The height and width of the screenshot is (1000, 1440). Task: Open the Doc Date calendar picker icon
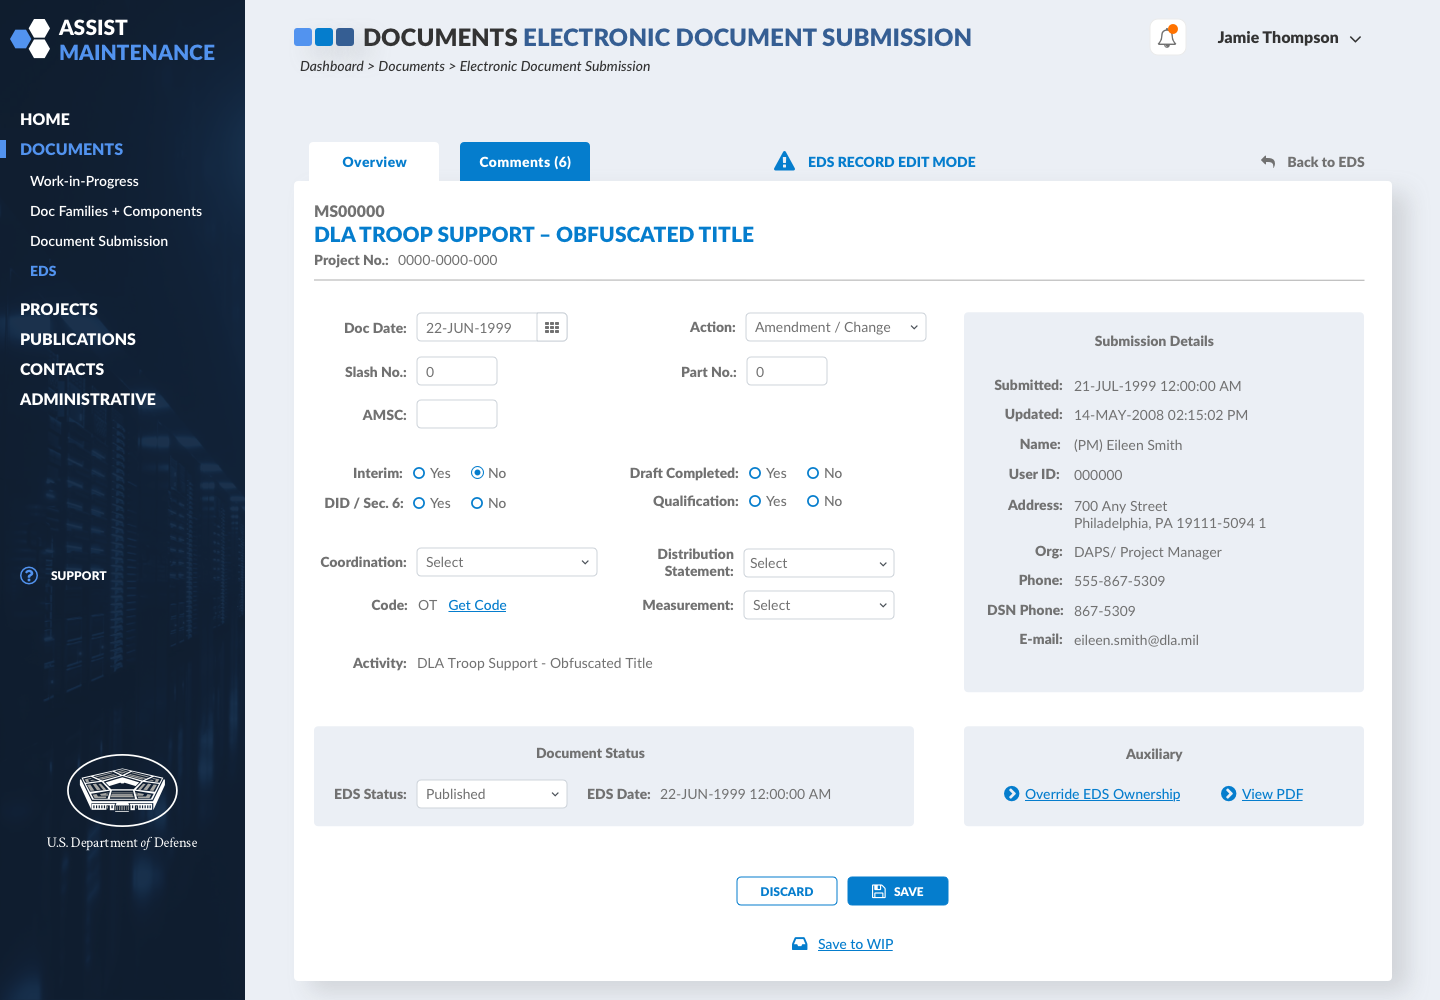(552, 327)
